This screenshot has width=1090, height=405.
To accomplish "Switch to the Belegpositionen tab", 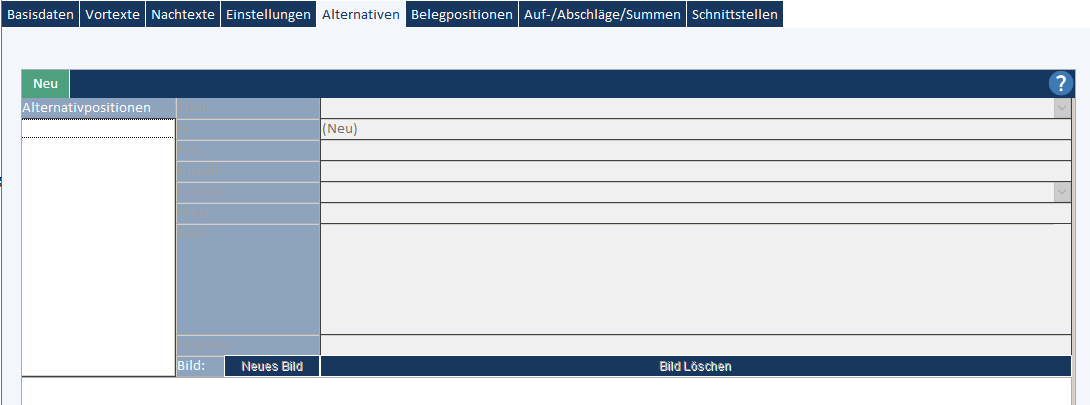I will tap(462, 15).
